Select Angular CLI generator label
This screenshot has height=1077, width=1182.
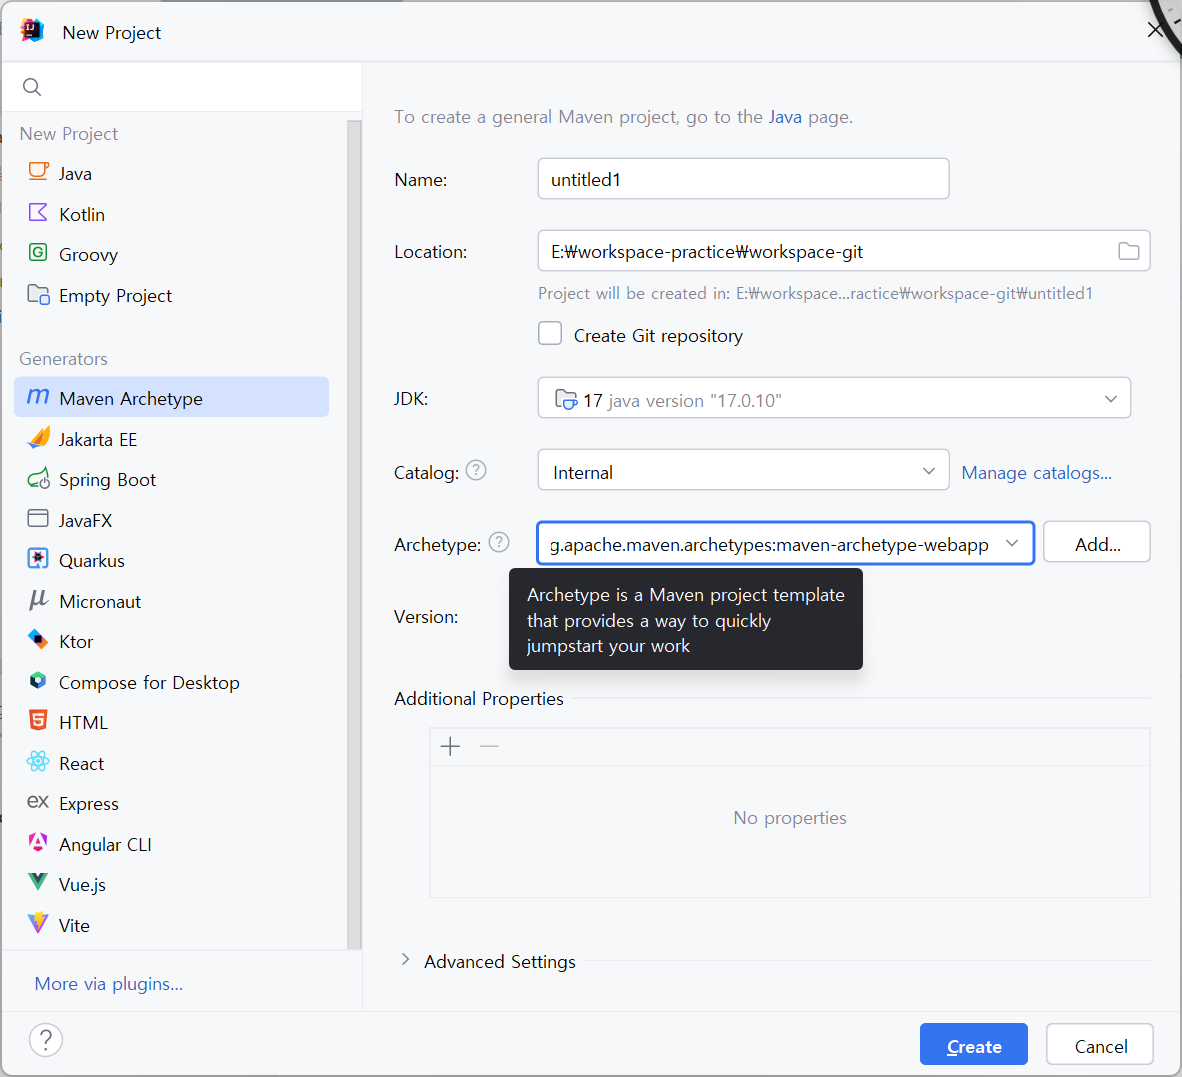pyautogui.click(x=105, y=845)
